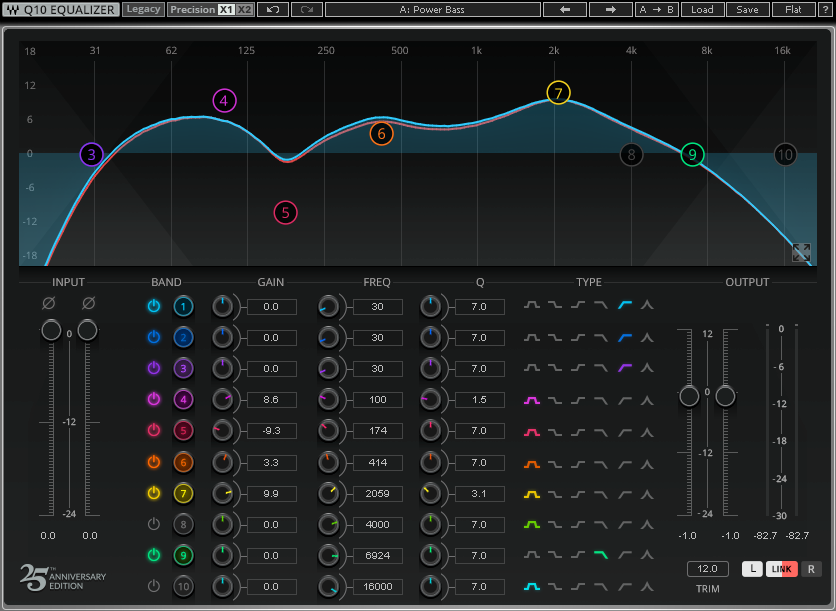The width and height of the screenshot is (836, 611).
Task: Disable band 4 power button
Action: (154, 399)
